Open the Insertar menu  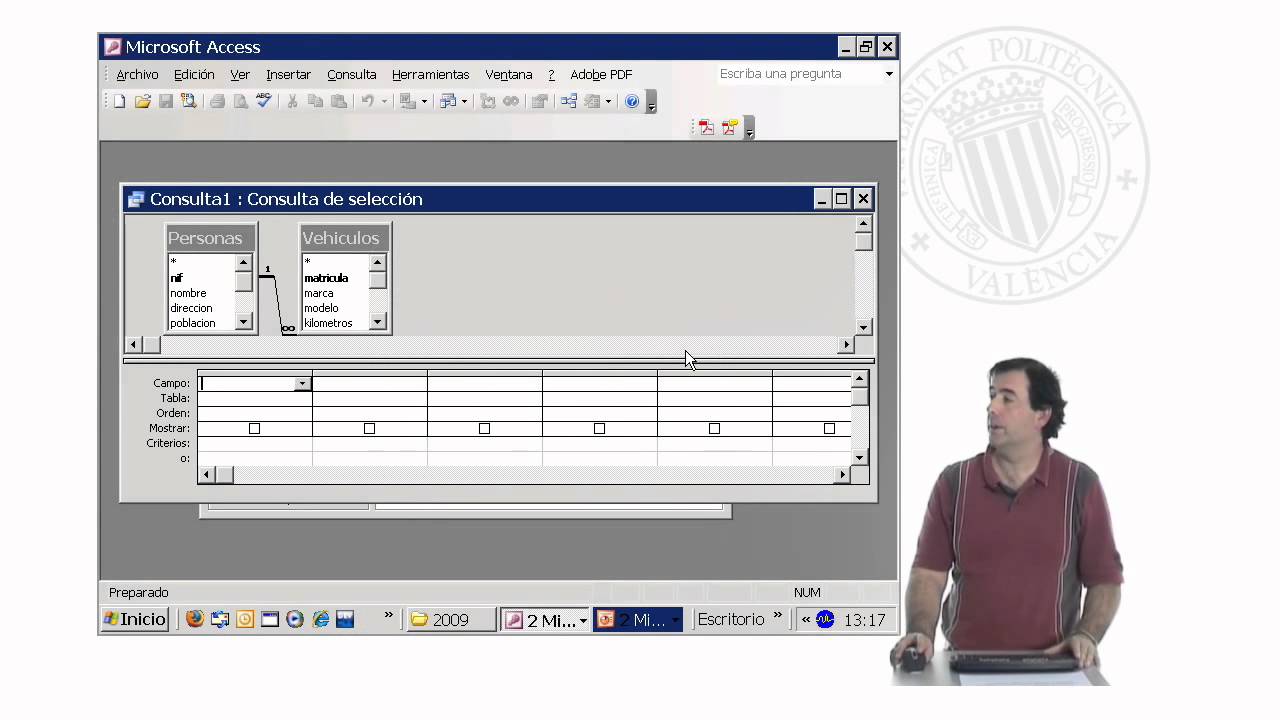[288, 74]
